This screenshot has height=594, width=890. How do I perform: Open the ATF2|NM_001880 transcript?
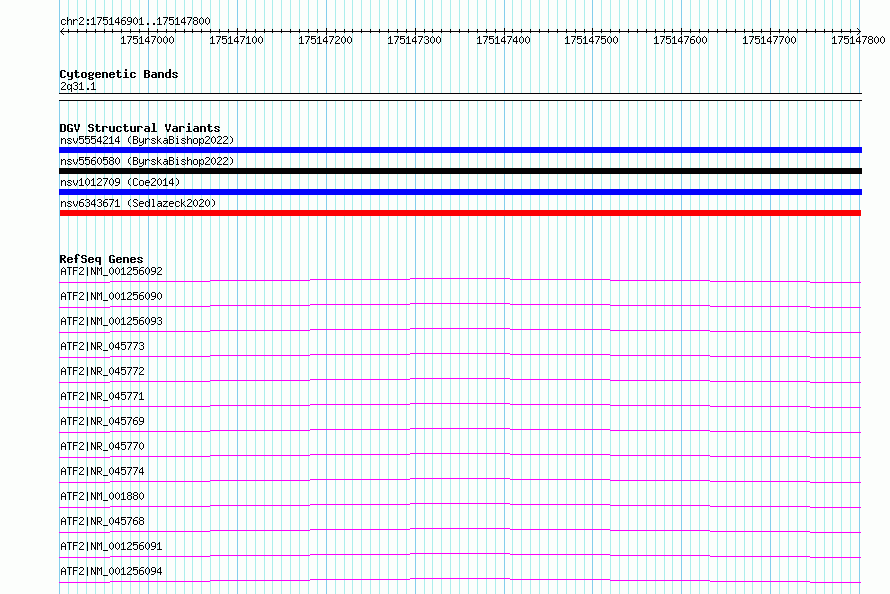coord(102,496)
